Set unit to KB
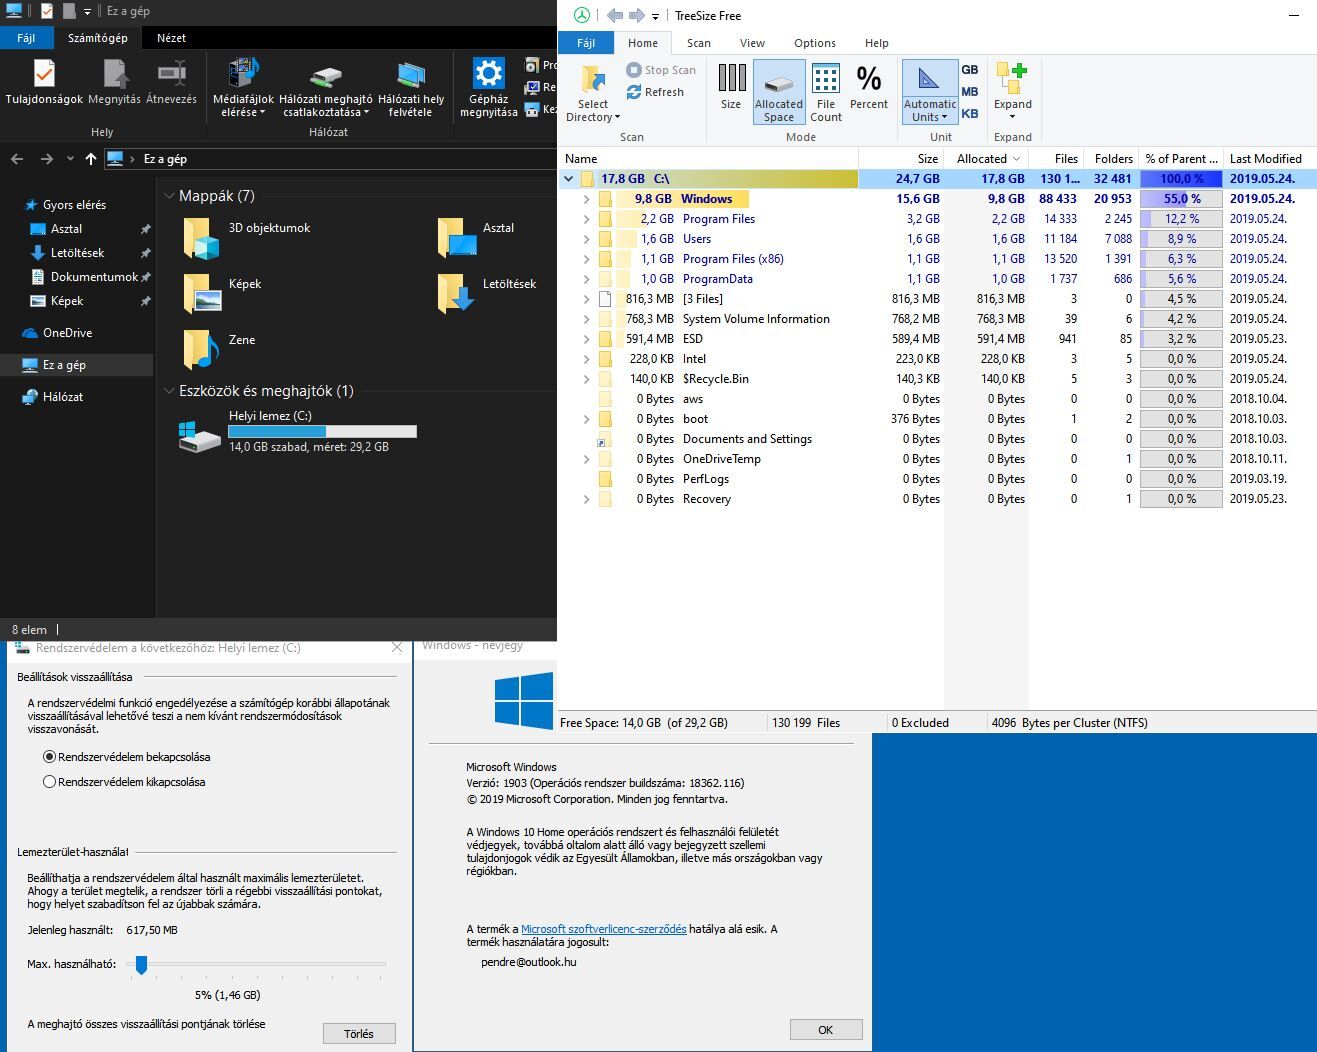Image resolution: width=1317 pixels, height=1052 pixels. (x=970, y=114)
